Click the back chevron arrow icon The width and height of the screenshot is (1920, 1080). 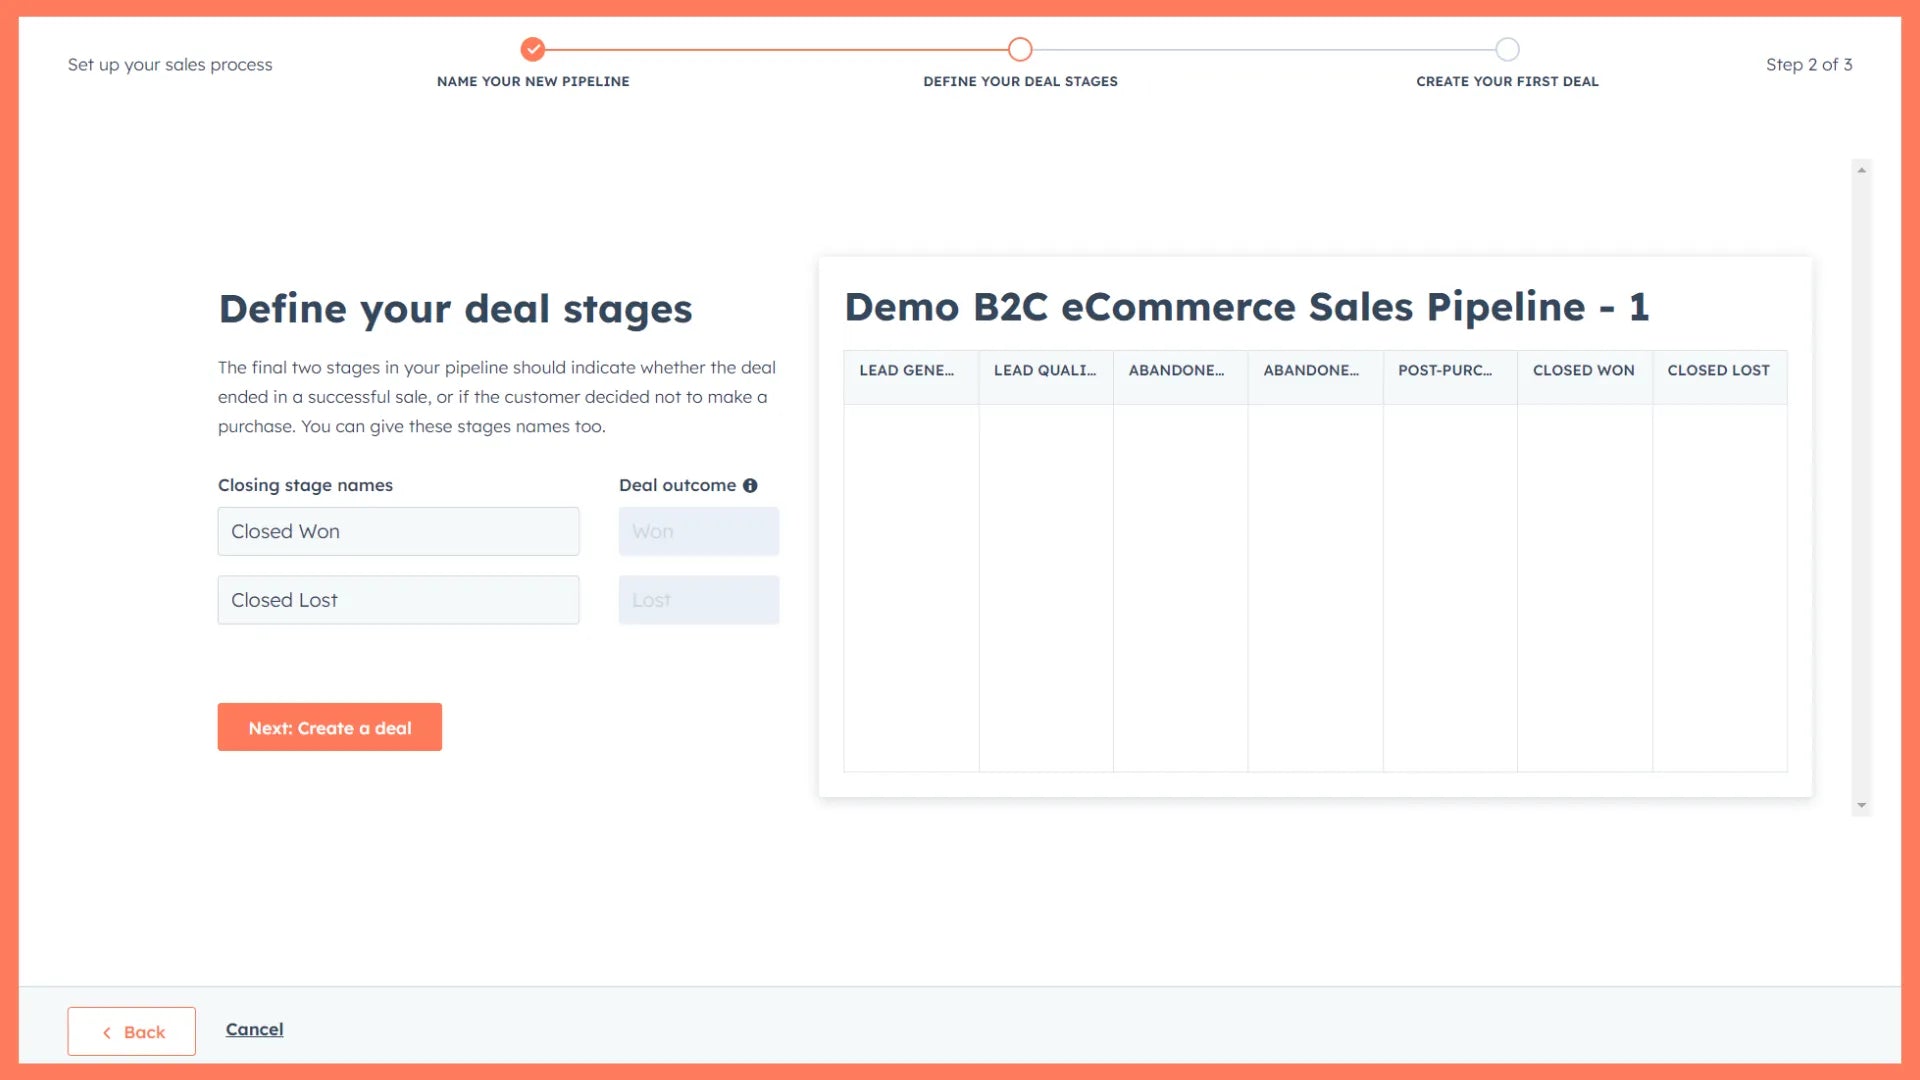tap(107, 1031)
